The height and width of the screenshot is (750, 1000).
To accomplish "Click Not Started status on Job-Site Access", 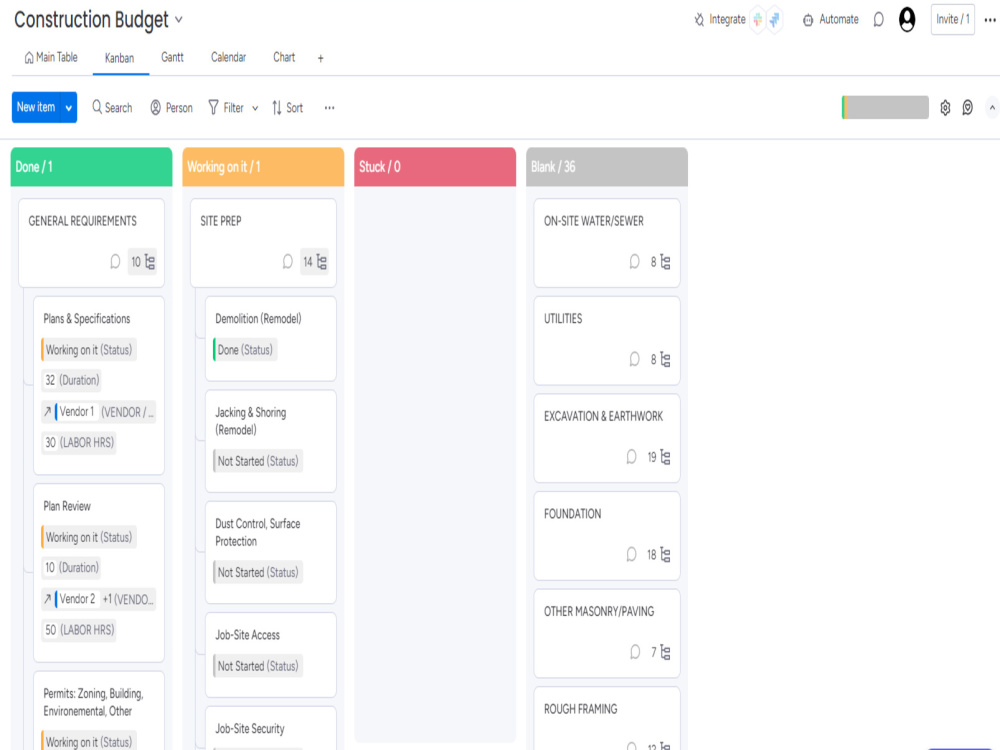I will 258,666.
